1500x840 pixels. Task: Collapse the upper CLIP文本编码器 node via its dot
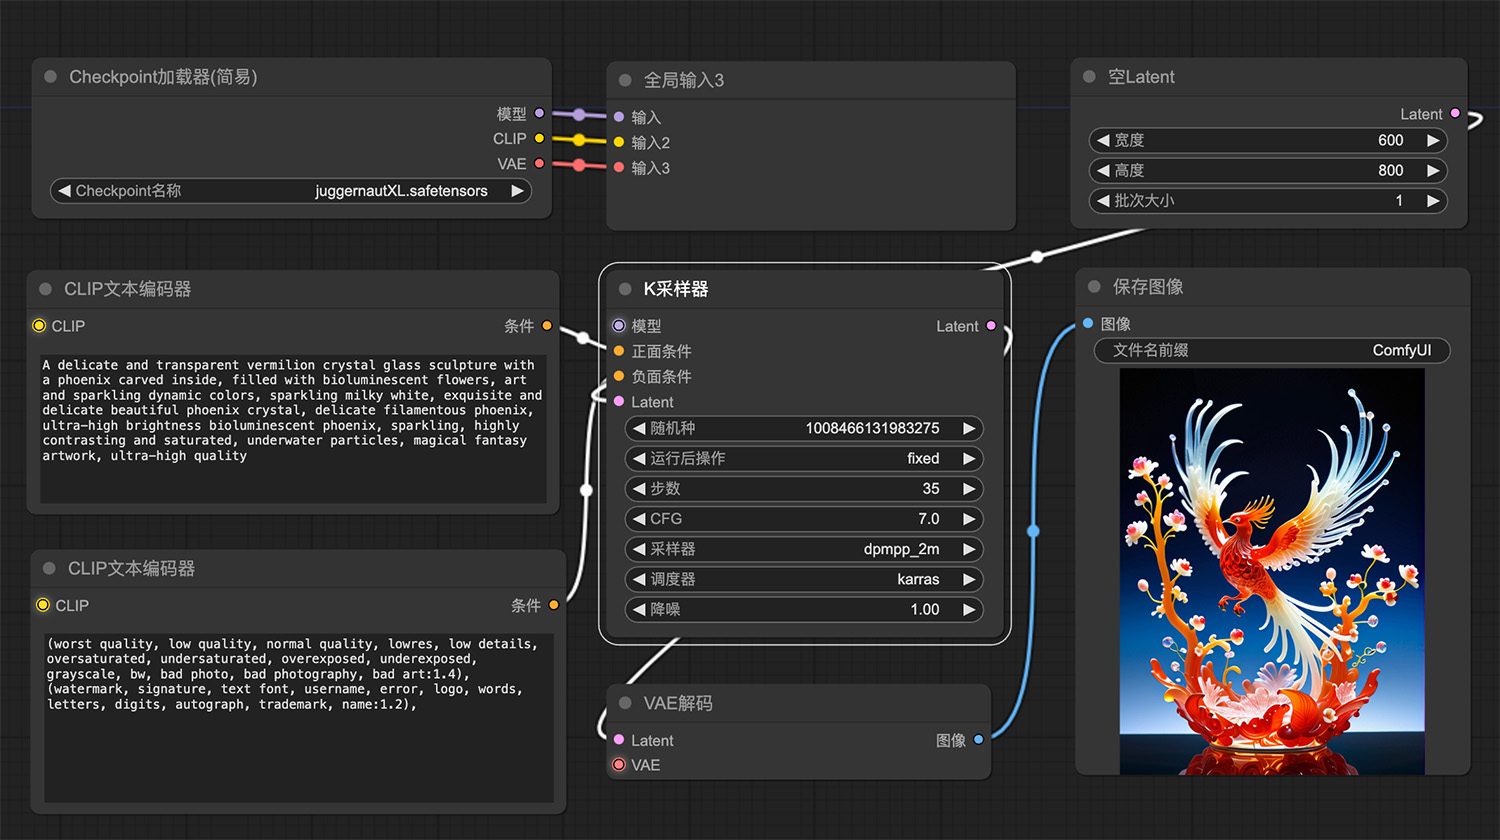click(x=45, y=289)
